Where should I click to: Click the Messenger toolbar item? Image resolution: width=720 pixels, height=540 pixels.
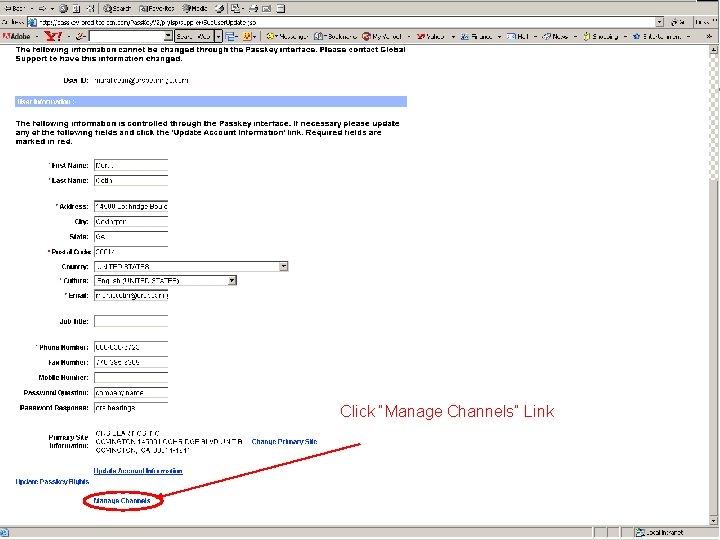(287, 36)
